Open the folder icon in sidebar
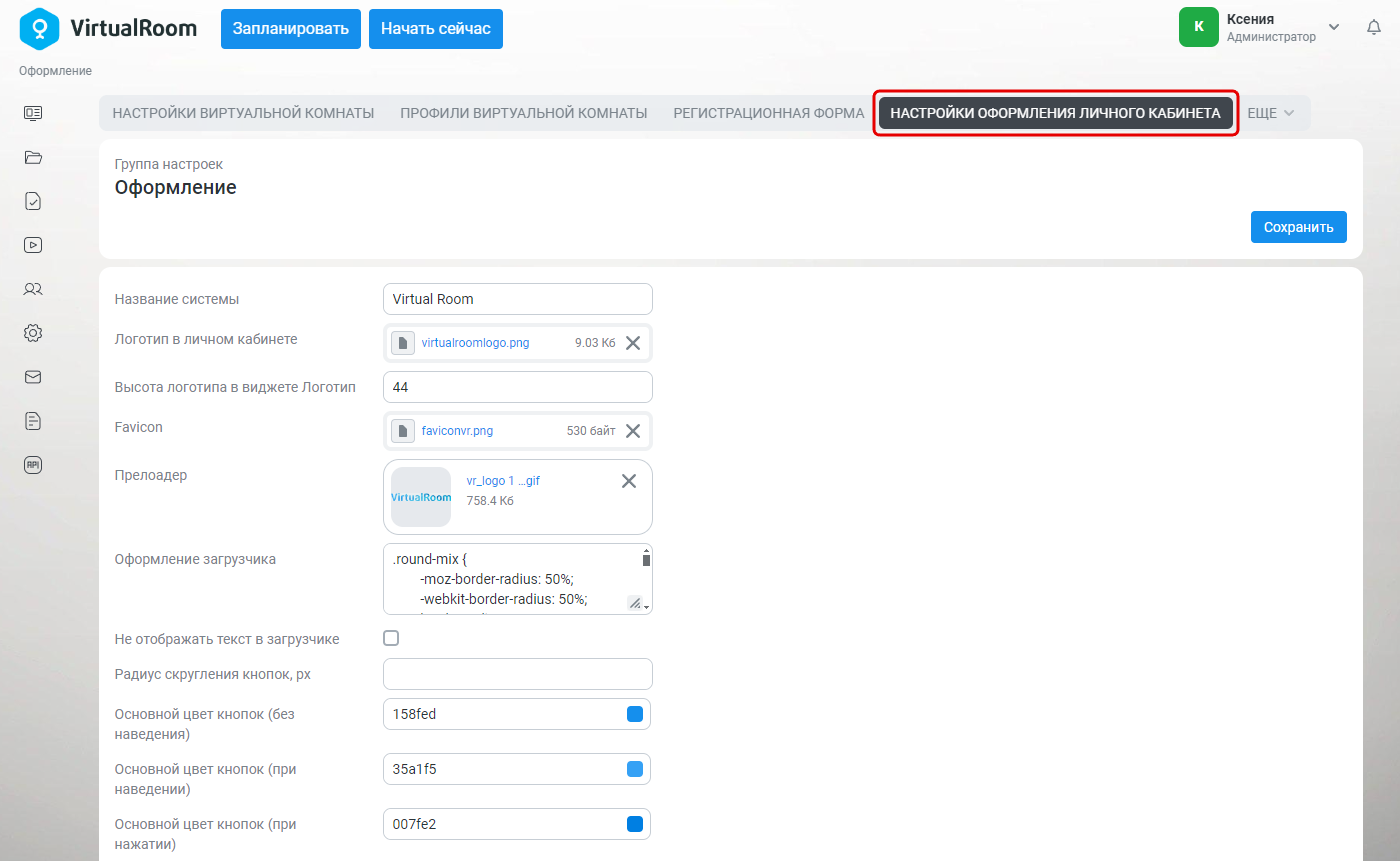Image resolution: width=1400 pixels, height=861 pixels. tap(33, 157)
